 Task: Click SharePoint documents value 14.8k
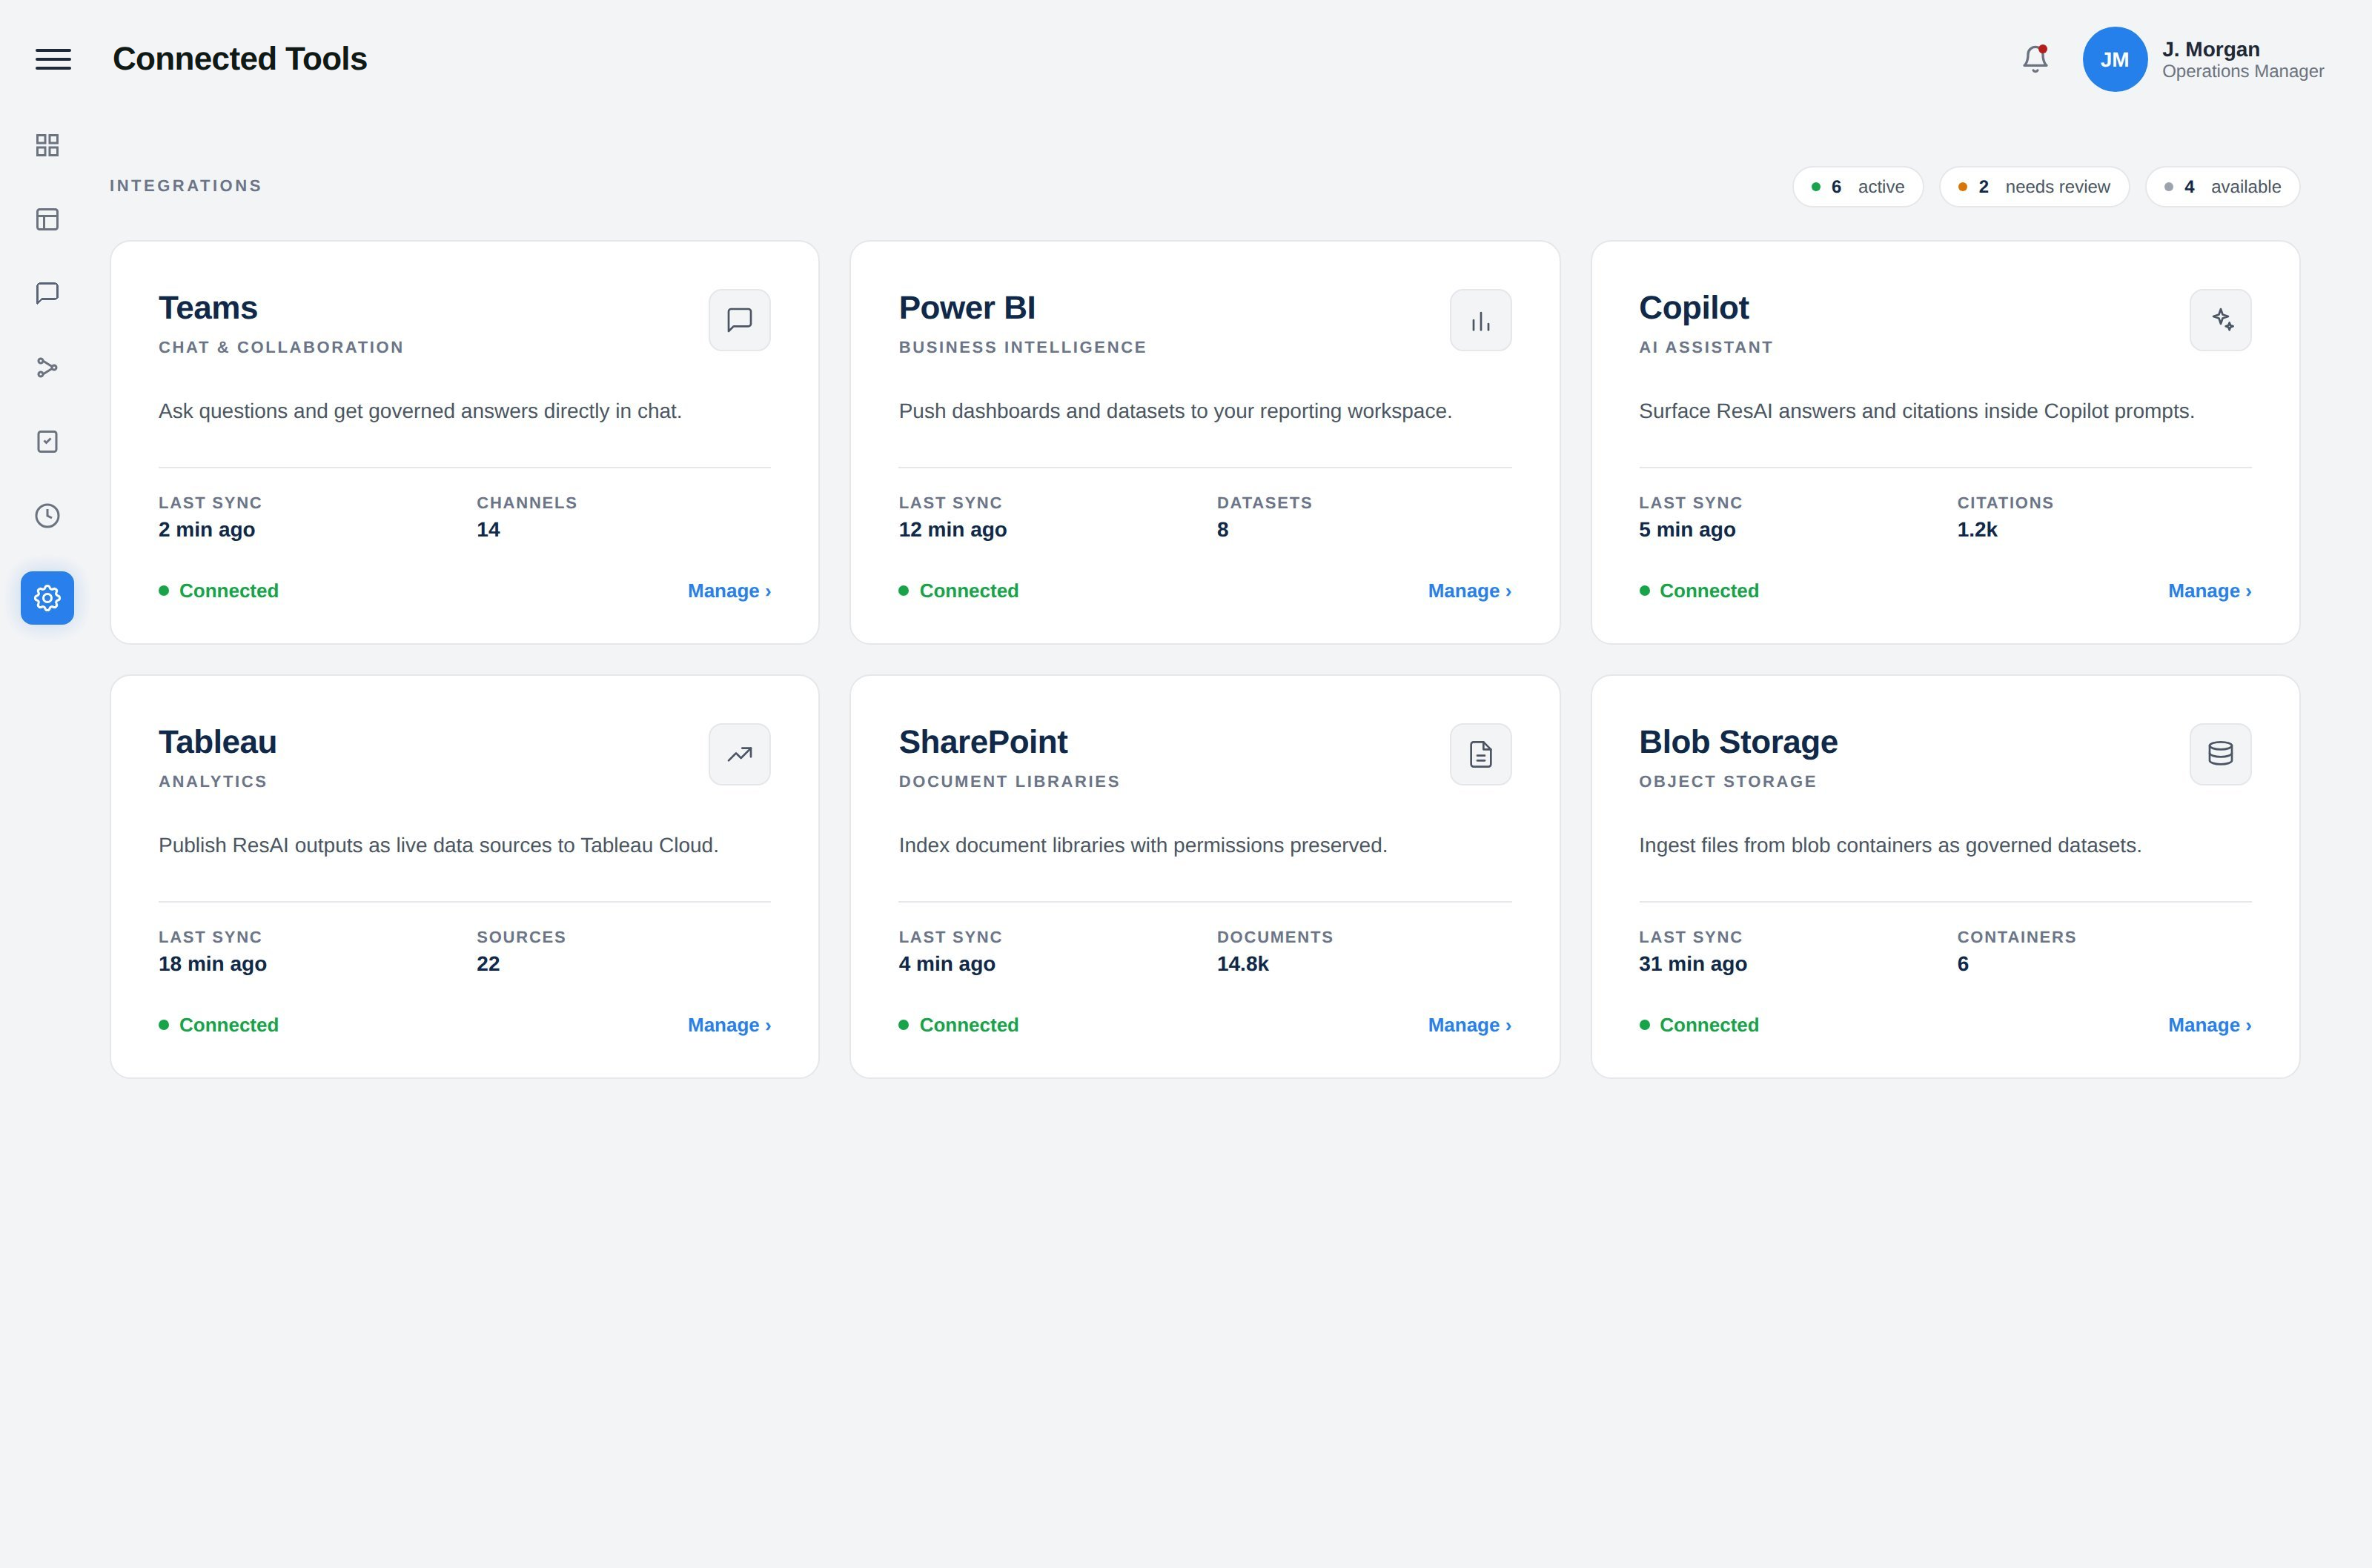[x=1242, y=964]
